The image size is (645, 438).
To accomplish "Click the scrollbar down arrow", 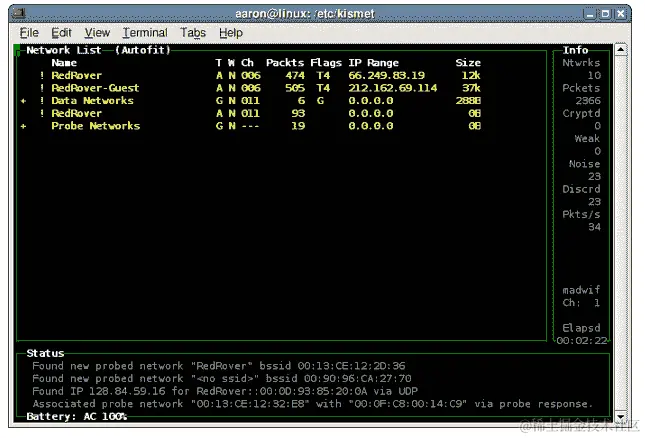I will (621, 416).
